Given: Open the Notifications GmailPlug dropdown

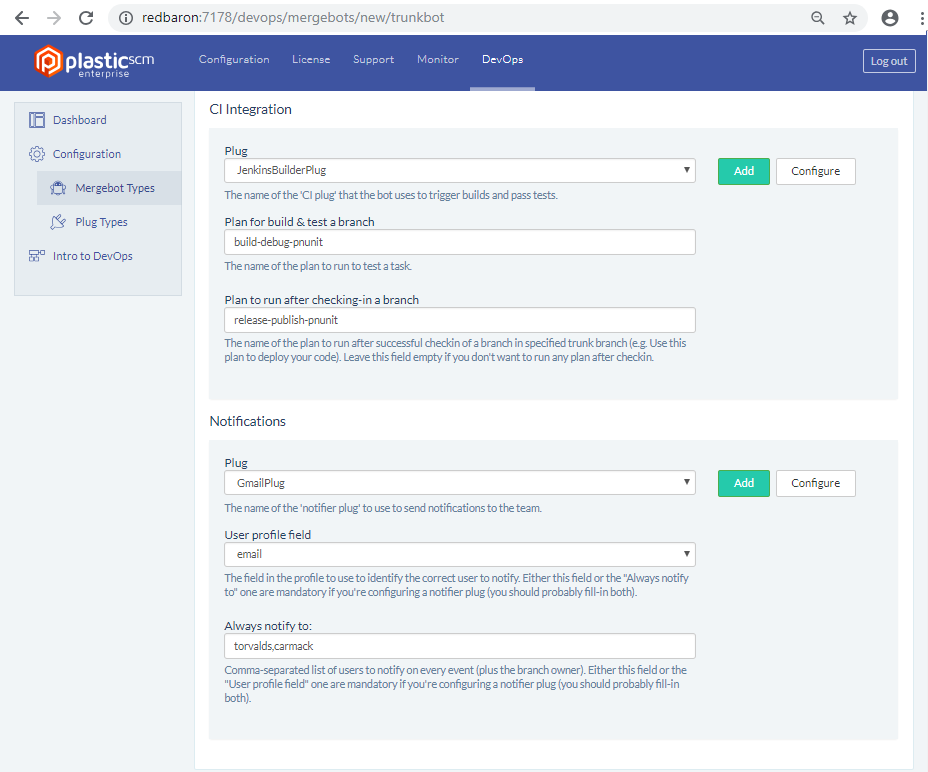Looking at the screenshot, I should (x=460, y=482).
